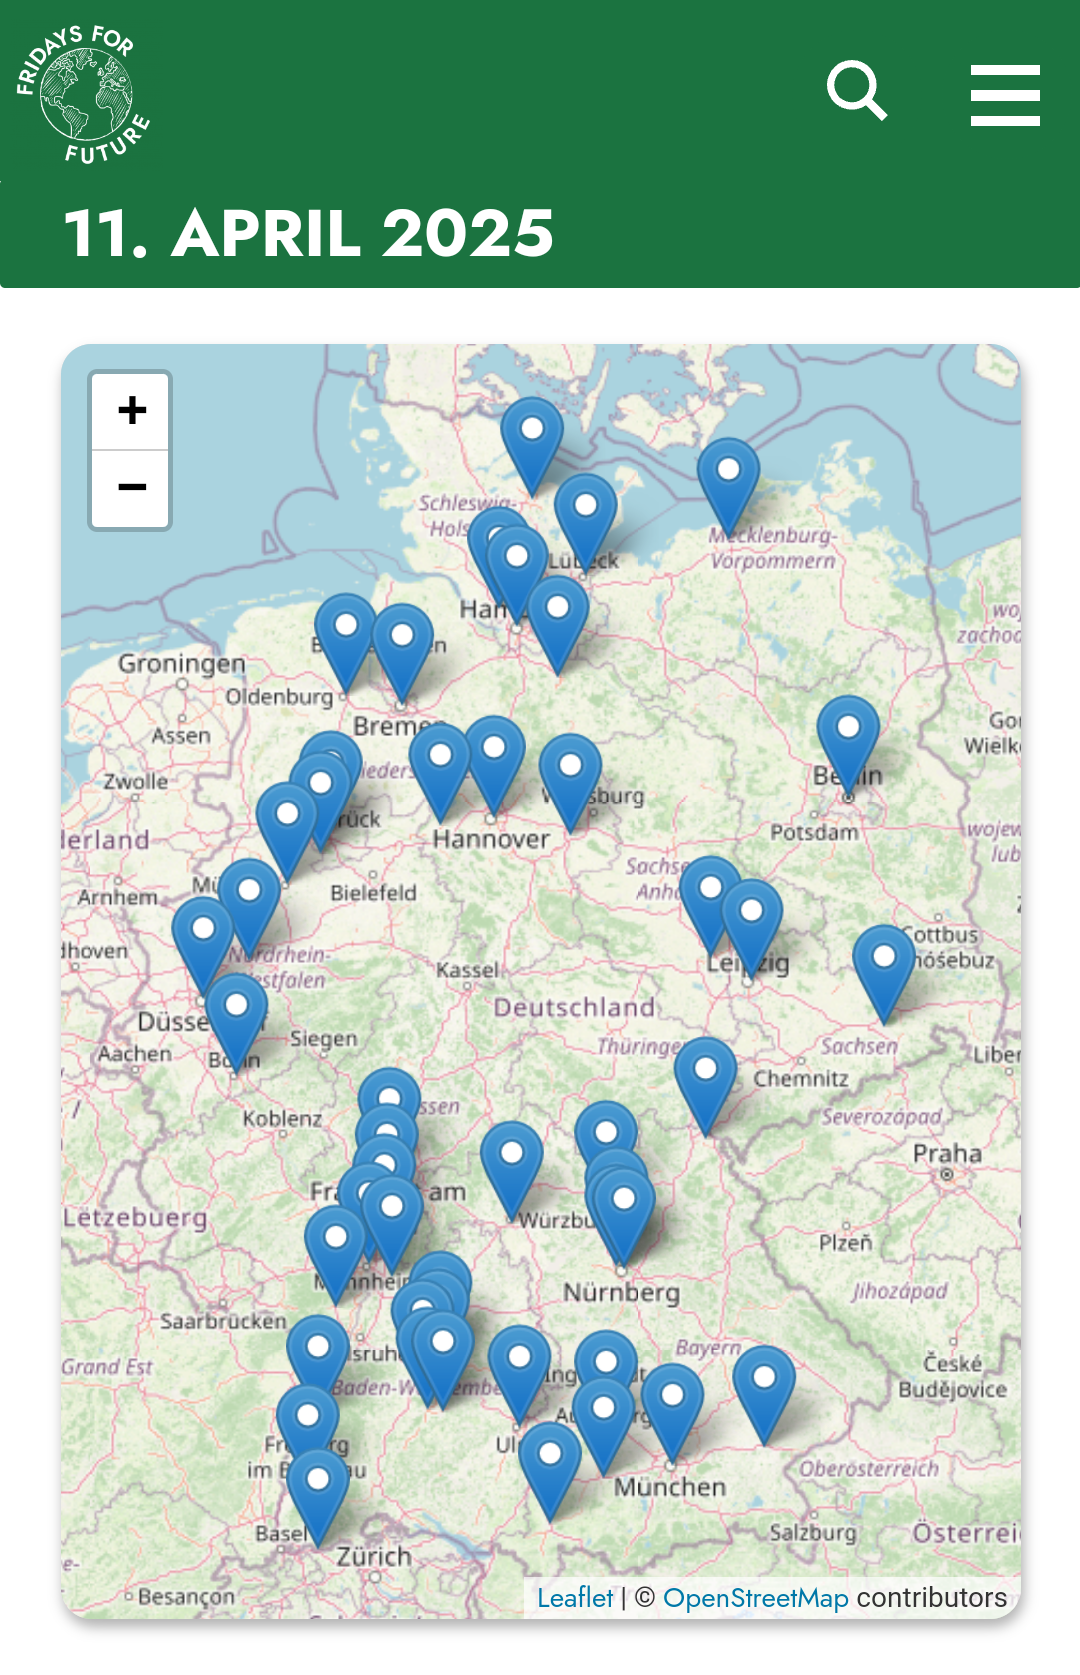Select the marker near Cottbus
This screenshot has width=1080, height=1675.
pyautogui.click(x=884, y=974)
